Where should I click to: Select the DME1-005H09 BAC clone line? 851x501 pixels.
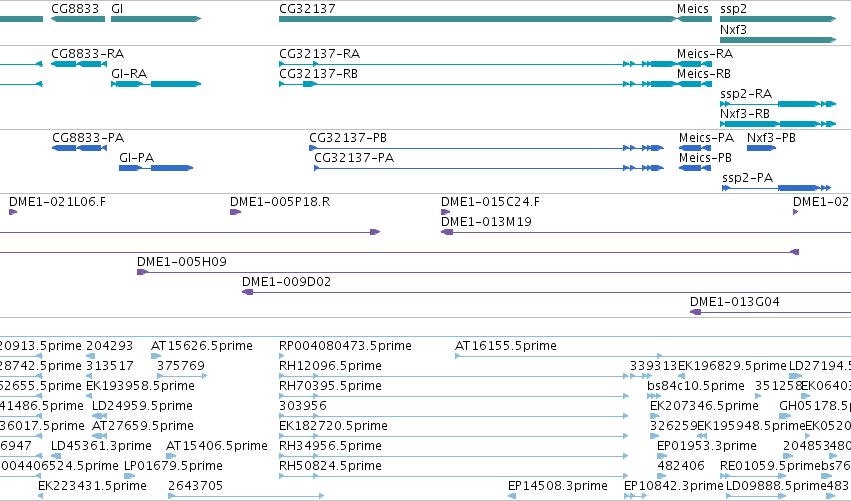[x=494, y=272]
